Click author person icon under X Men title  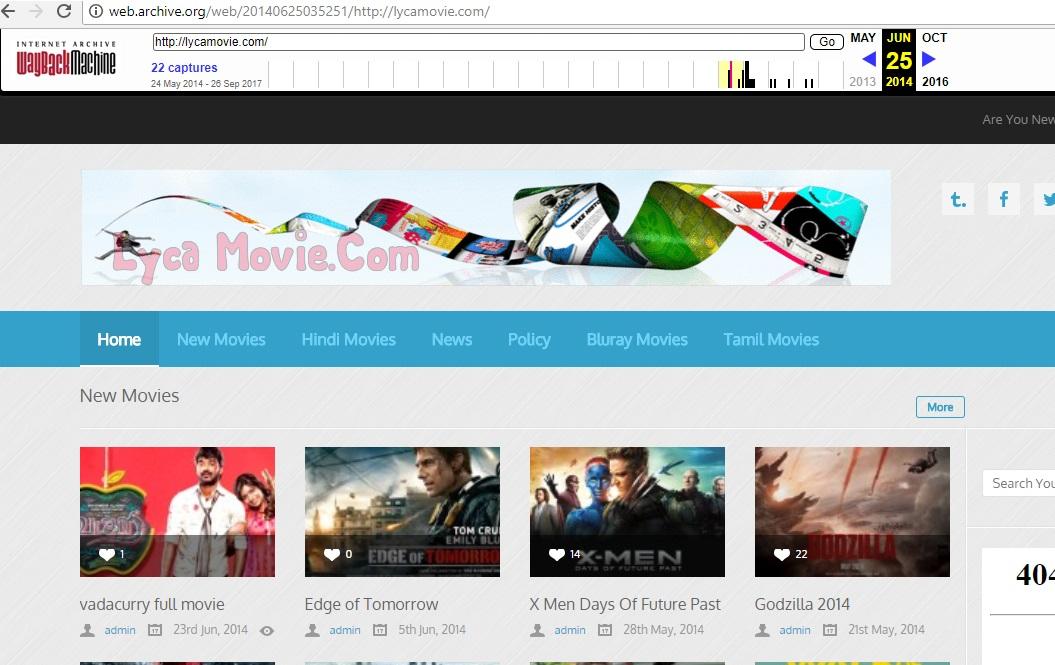(537, 630)
